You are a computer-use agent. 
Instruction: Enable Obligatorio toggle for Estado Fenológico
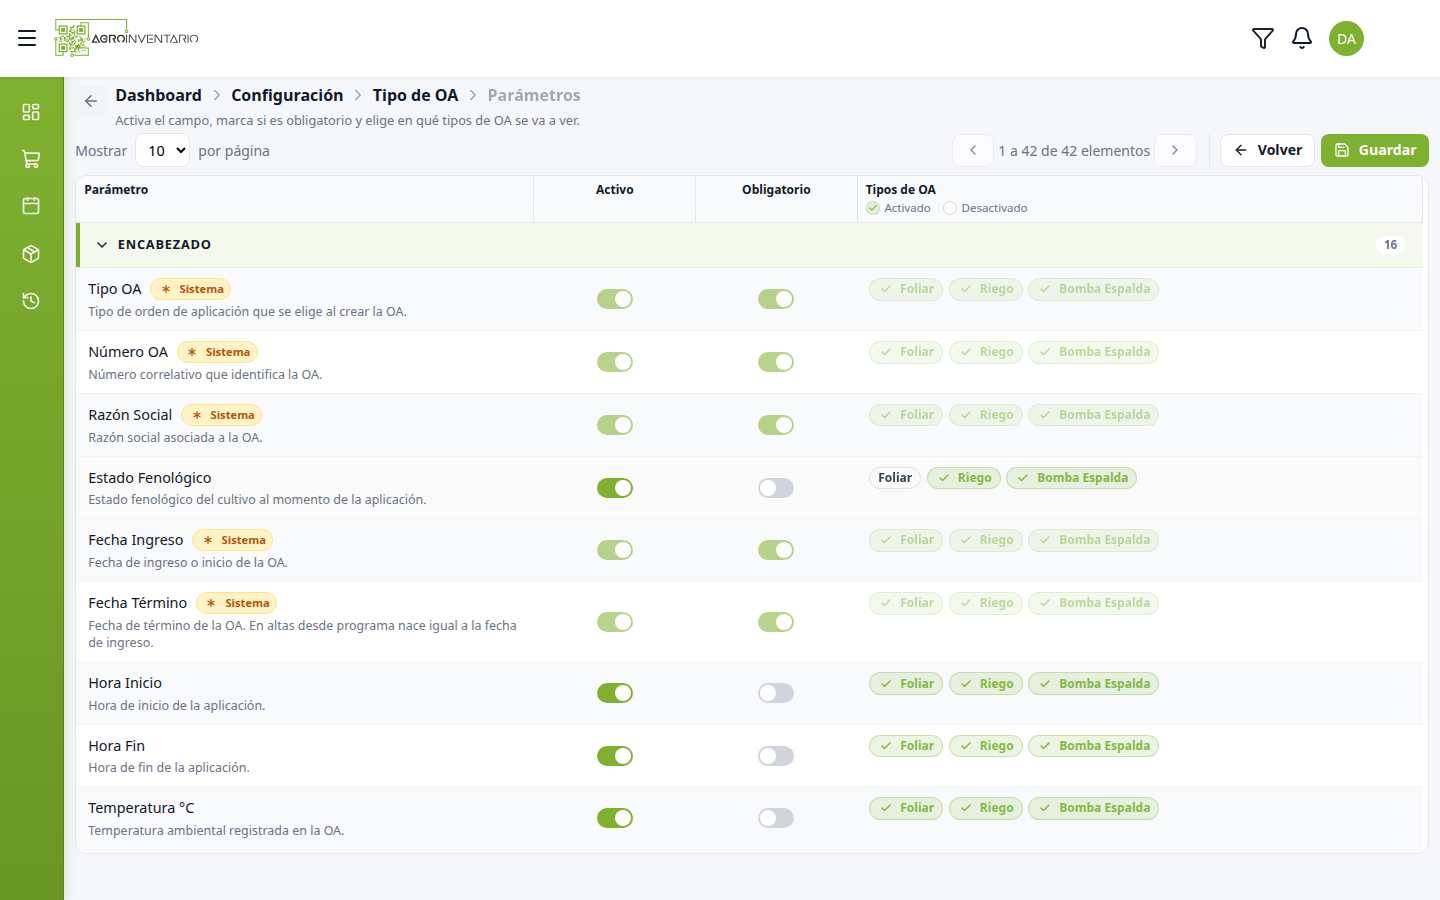pyautogui.click(x=776, y=488)
